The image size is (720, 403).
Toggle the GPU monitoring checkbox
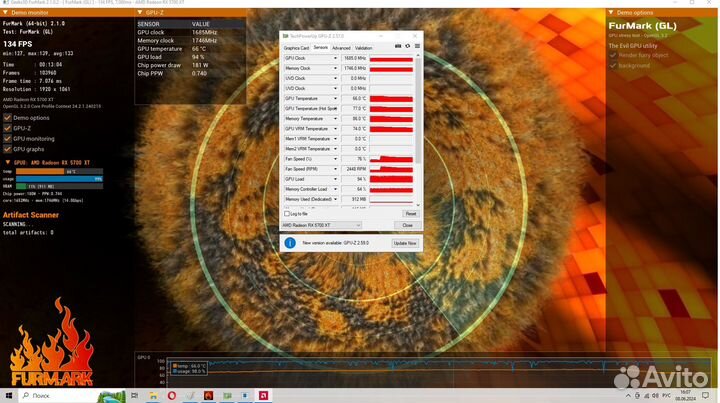coord(8,138)
